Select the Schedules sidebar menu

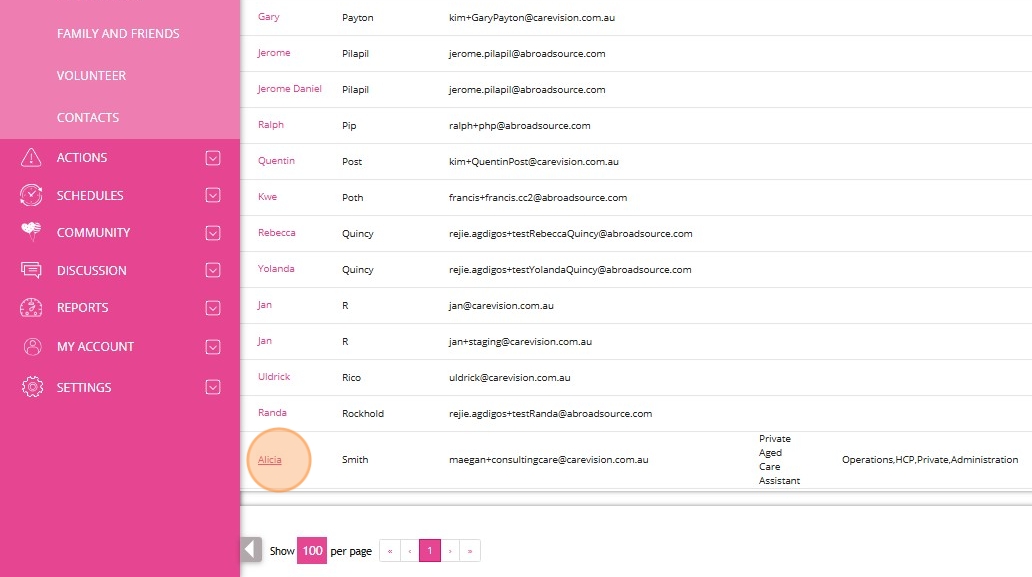tap(90, 195)
